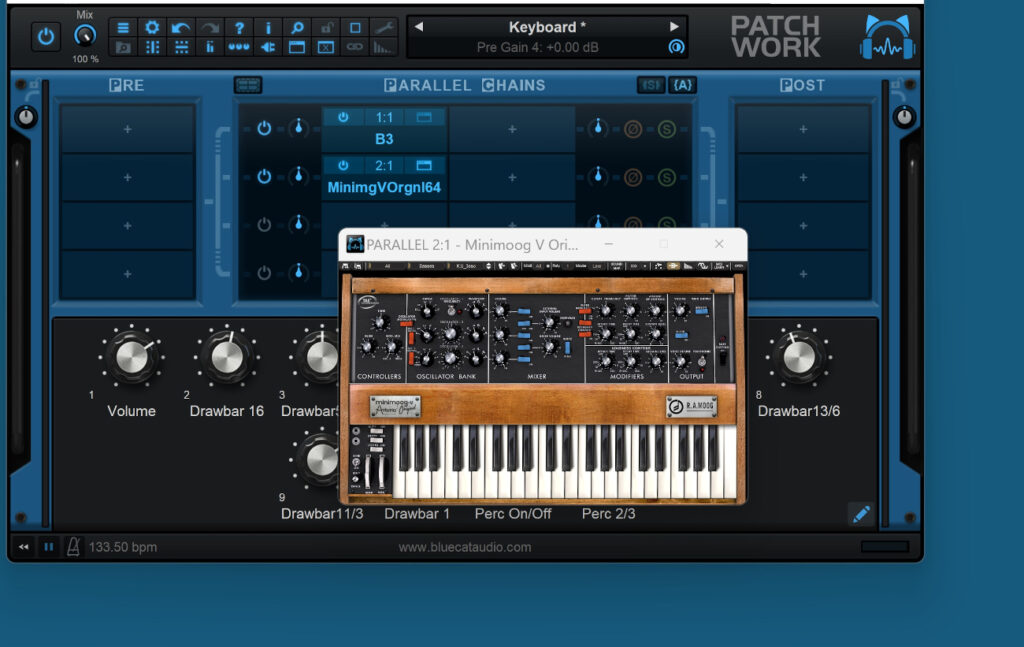Toggle the main PatchWork power button

pos(46,36)
